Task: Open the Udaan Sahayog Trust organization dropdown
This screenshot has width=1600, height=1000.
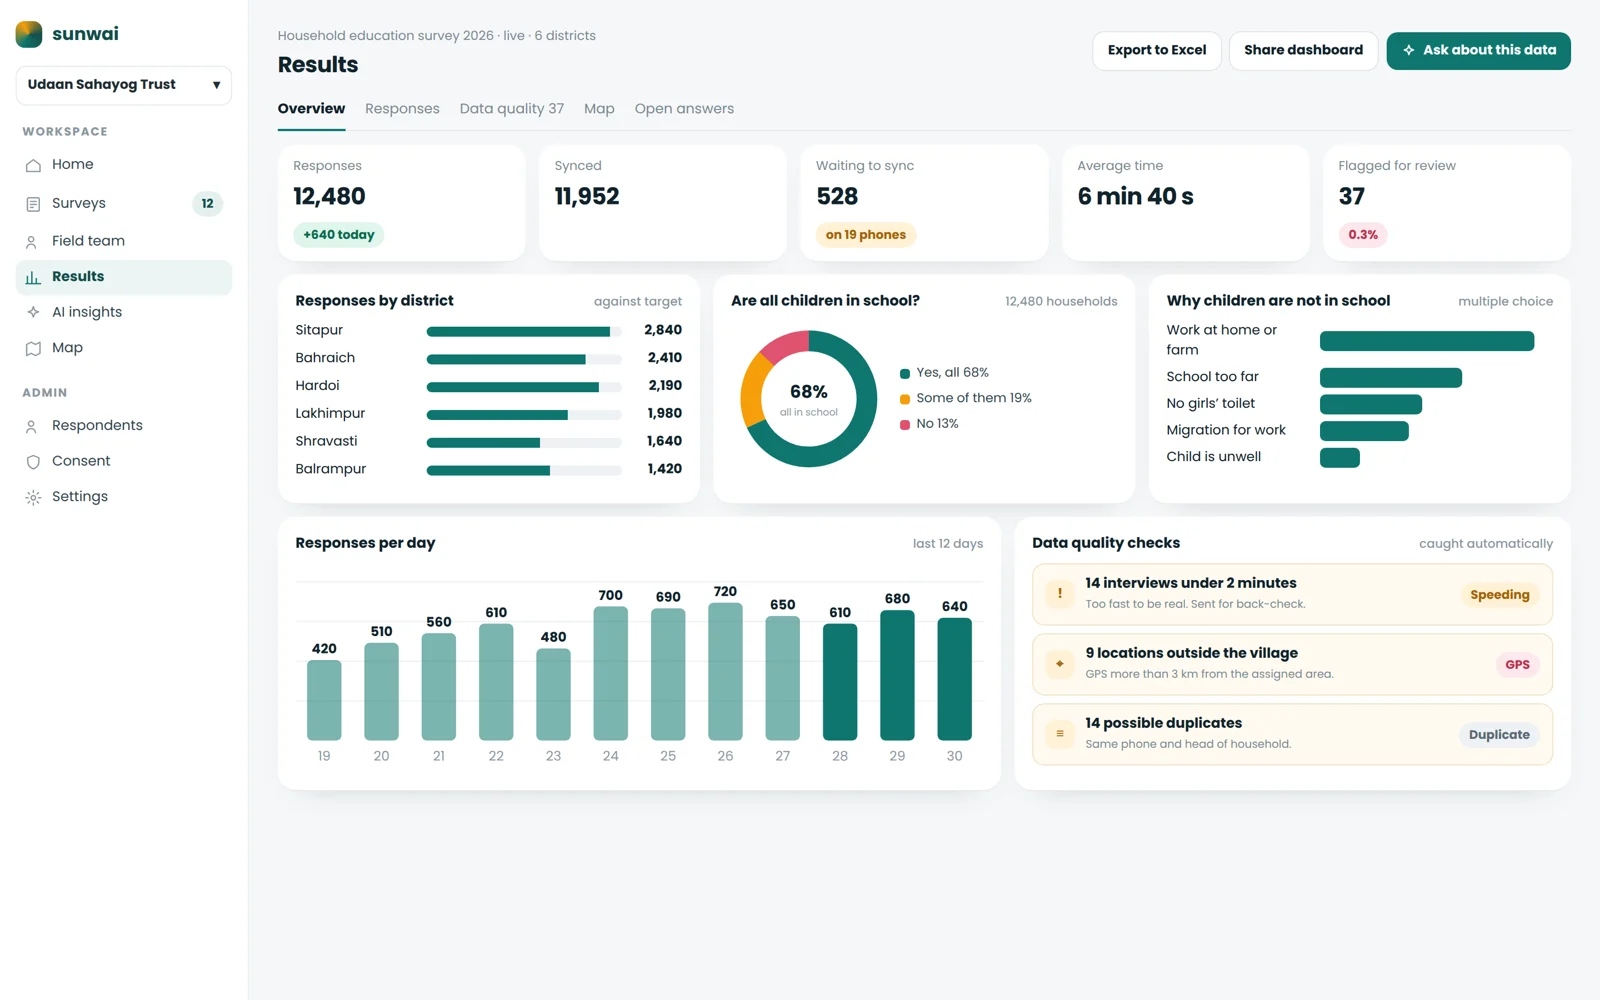Action: point(124,85)
